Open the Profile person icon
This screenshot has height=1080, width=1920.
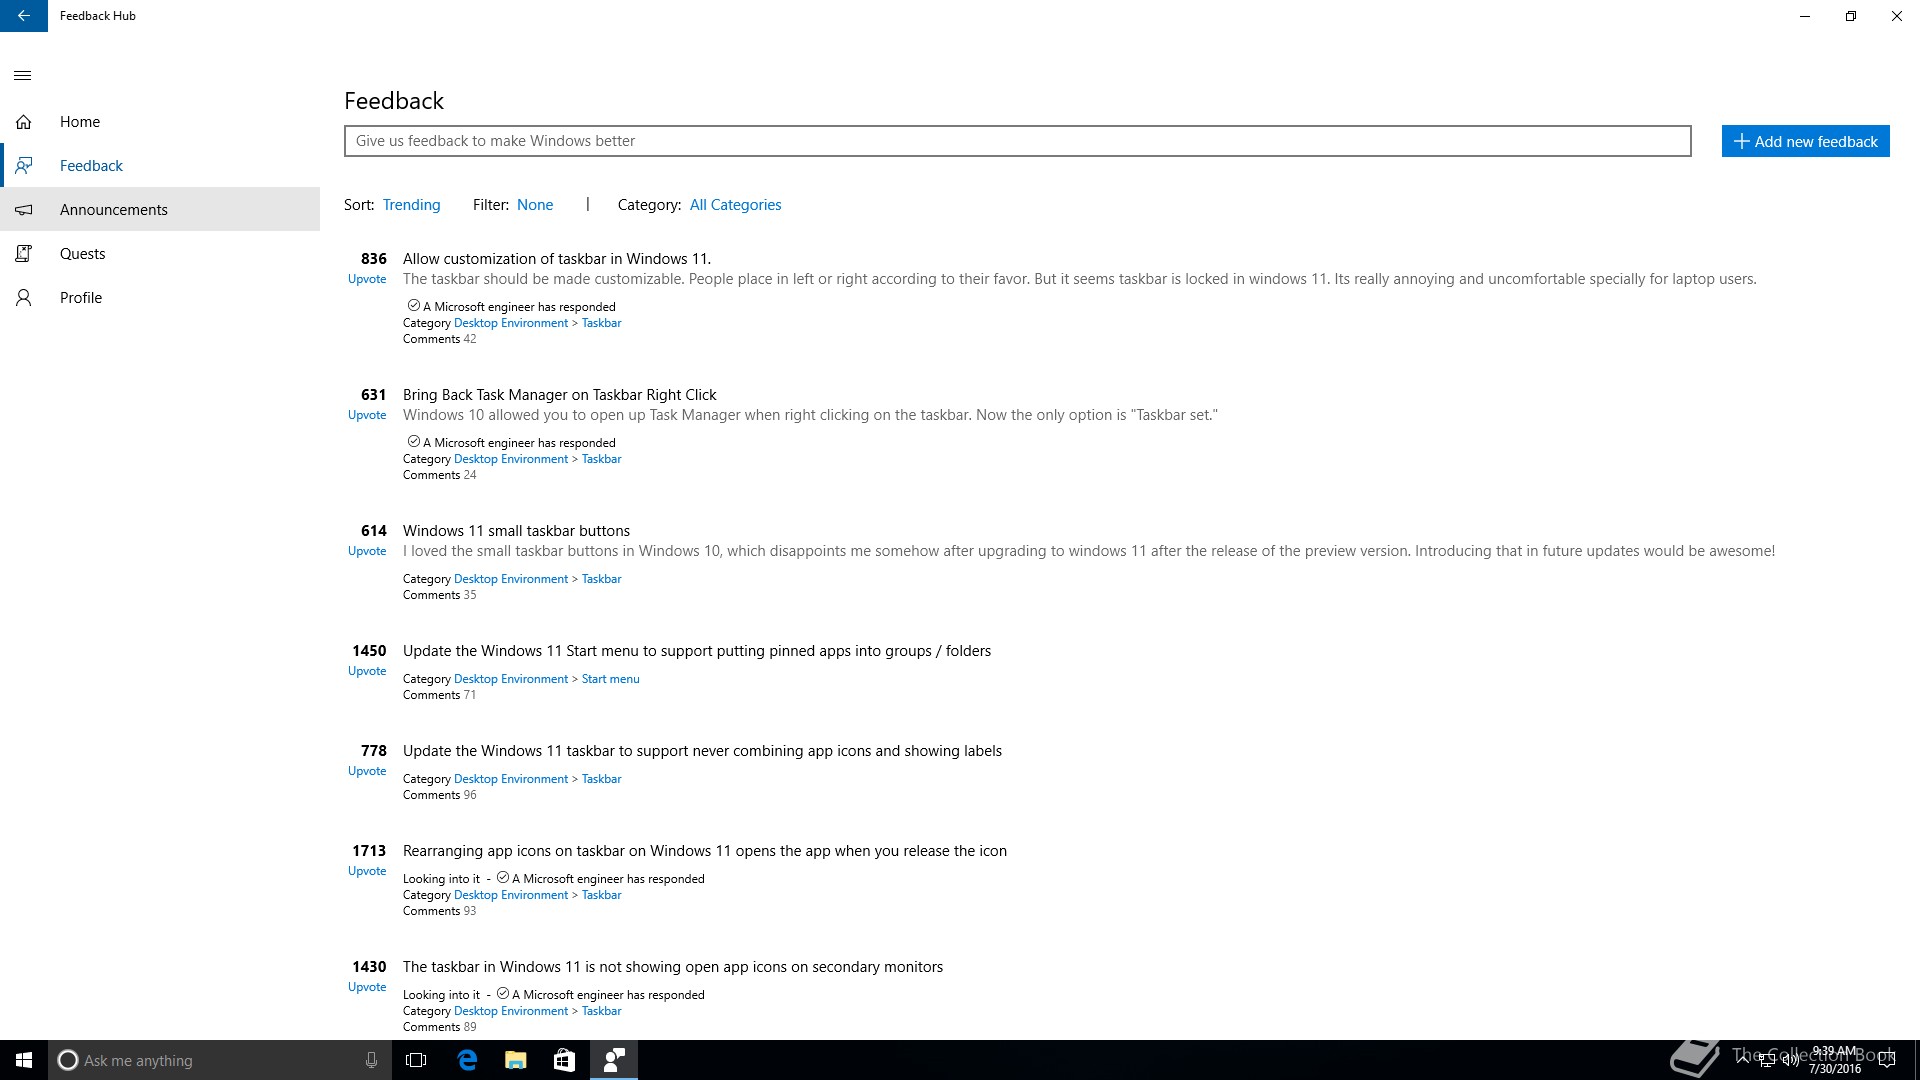(x=24, y=298)
